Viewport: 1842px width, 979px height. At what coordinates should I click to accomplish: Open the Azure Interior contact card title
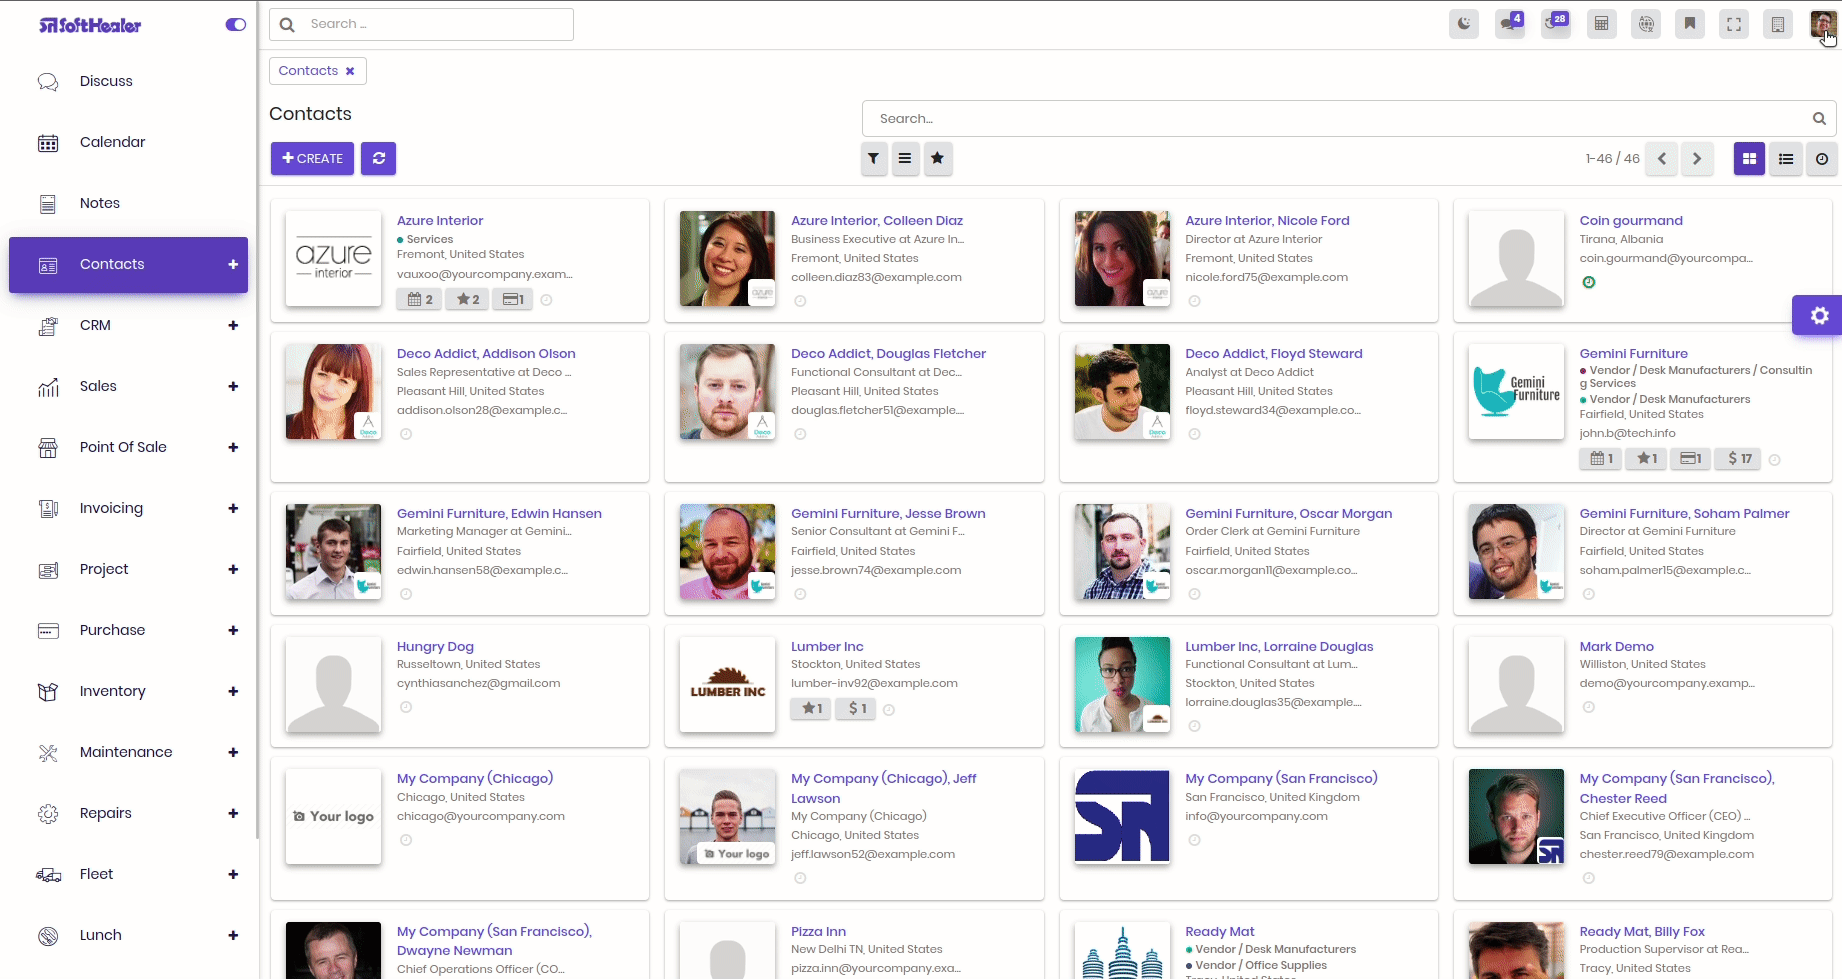coord(440,220)
